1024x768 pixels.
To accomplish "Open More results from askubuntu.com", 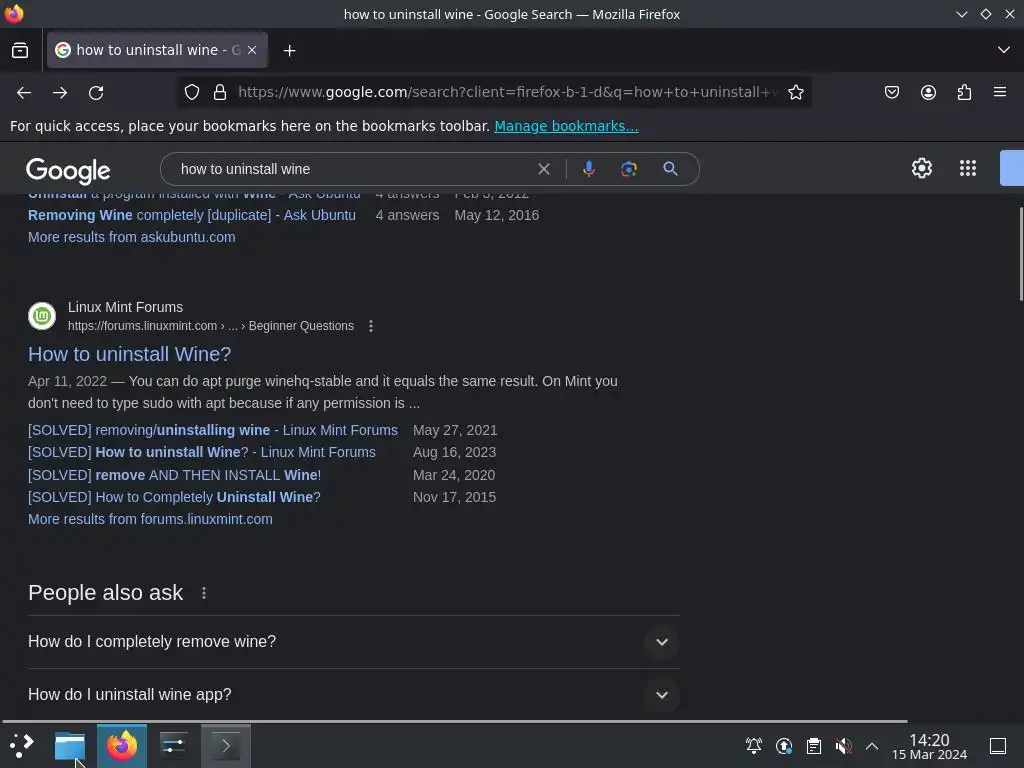I will click(131, 237).
